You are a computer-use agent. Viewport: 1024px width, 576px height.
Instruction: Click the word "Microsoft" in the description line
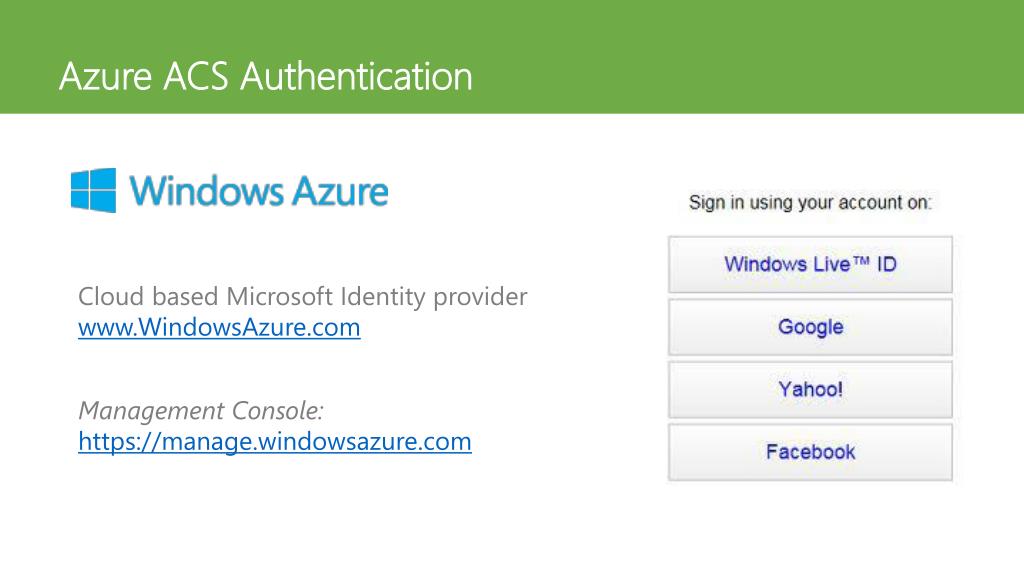pos(280,297)
